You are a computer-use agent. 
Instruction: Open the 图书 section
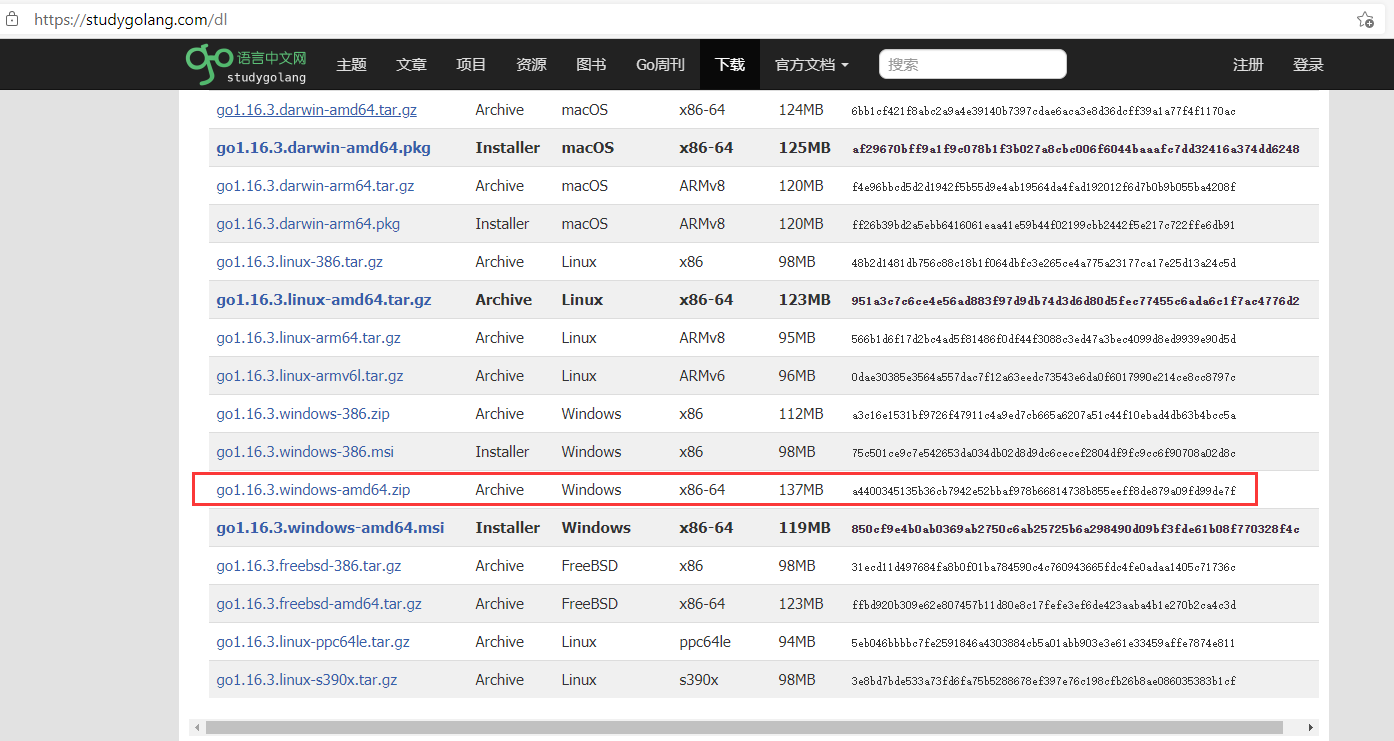tap(591, 63)
